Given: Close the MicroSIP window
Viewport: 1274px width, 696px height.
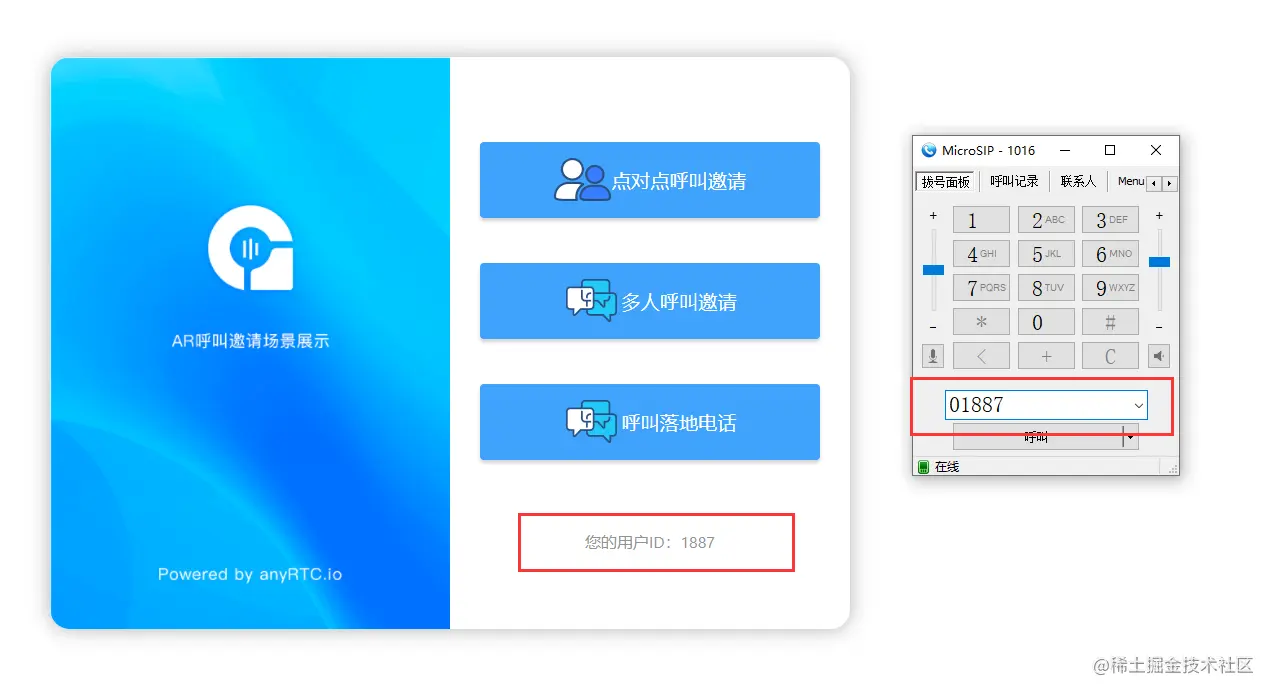Looking at the screenshot, I should pyautogui.click(x=1156, y=150).
